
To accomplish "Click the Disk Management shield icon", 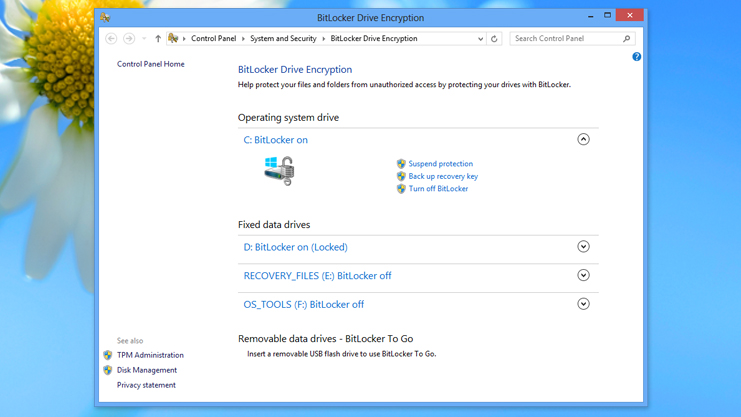I will (x=108, y=370).
